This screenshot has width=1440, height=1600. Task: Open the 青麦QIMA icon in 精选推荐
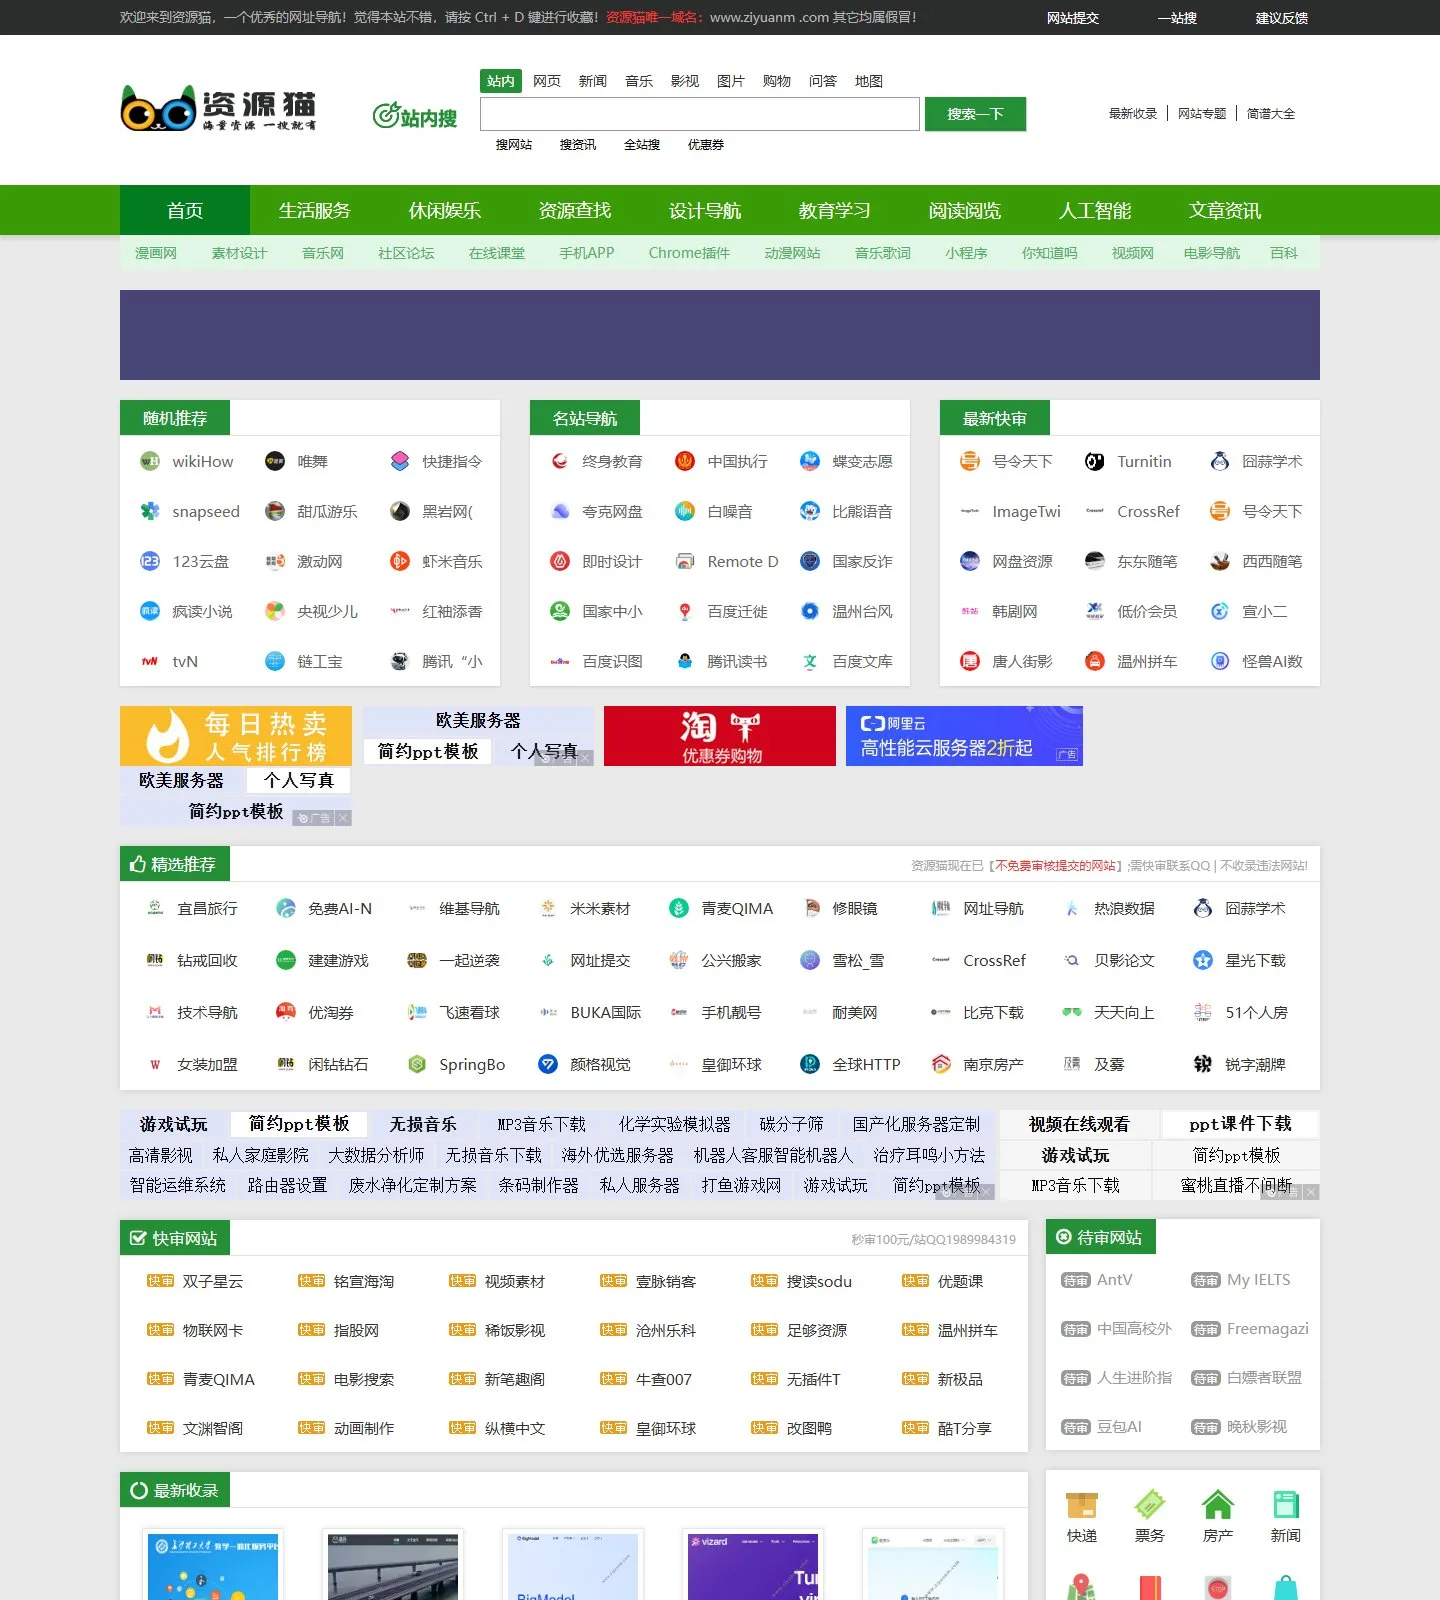coord(679,908)
